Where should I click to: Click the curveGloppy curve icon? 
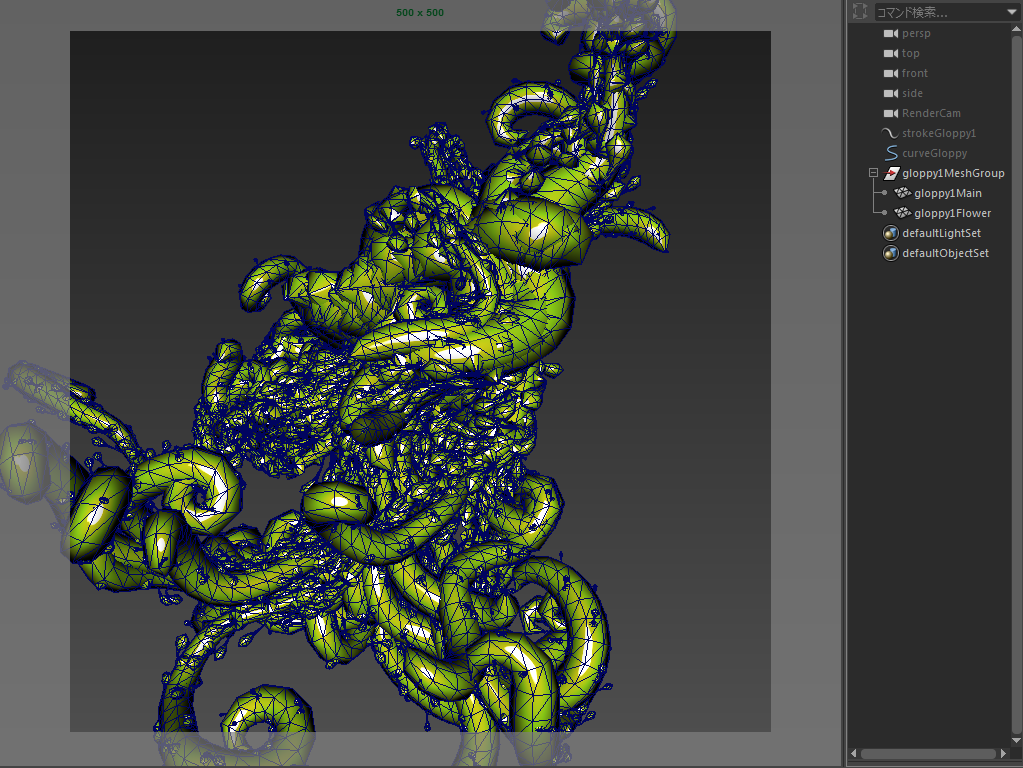891,153
